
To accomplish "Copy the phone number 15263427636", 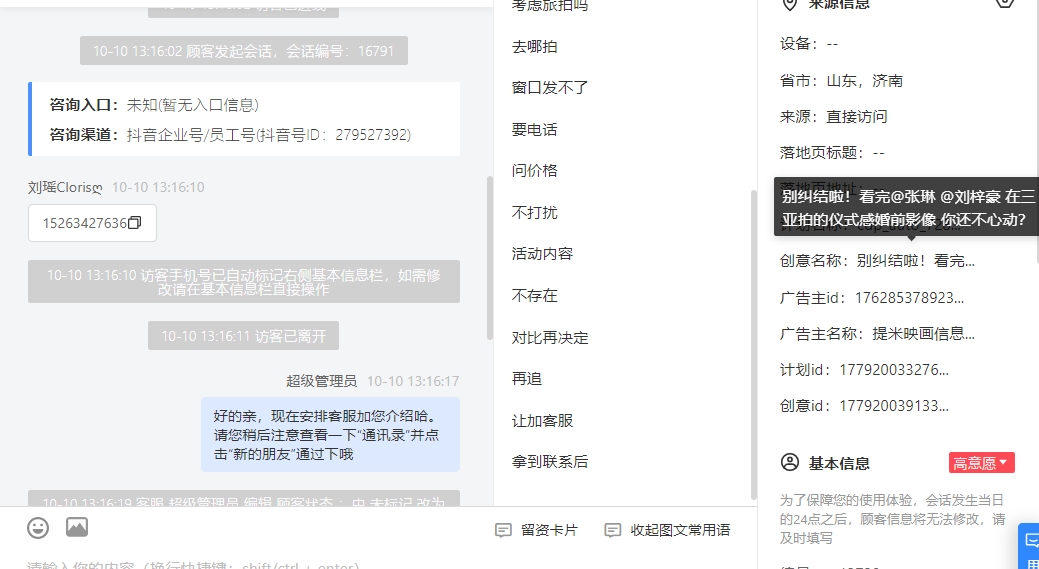I will (x=135, y=223).
